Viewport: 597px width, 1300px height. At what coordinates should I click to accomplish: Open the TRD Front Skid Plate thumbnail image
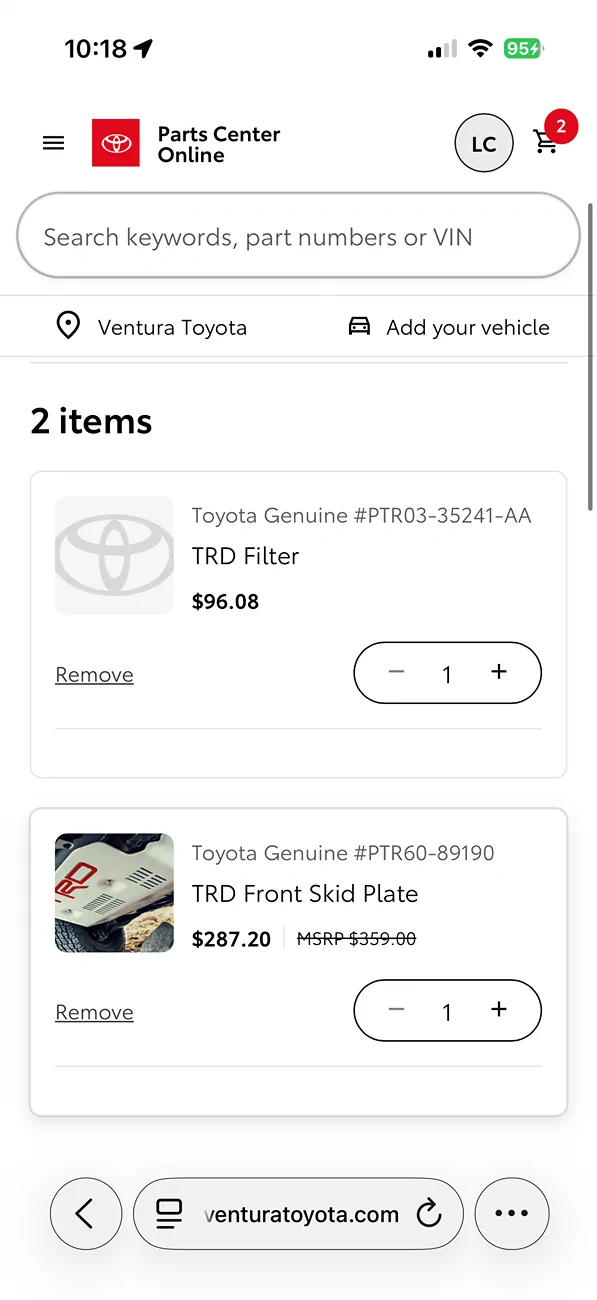tap(114, 892)
